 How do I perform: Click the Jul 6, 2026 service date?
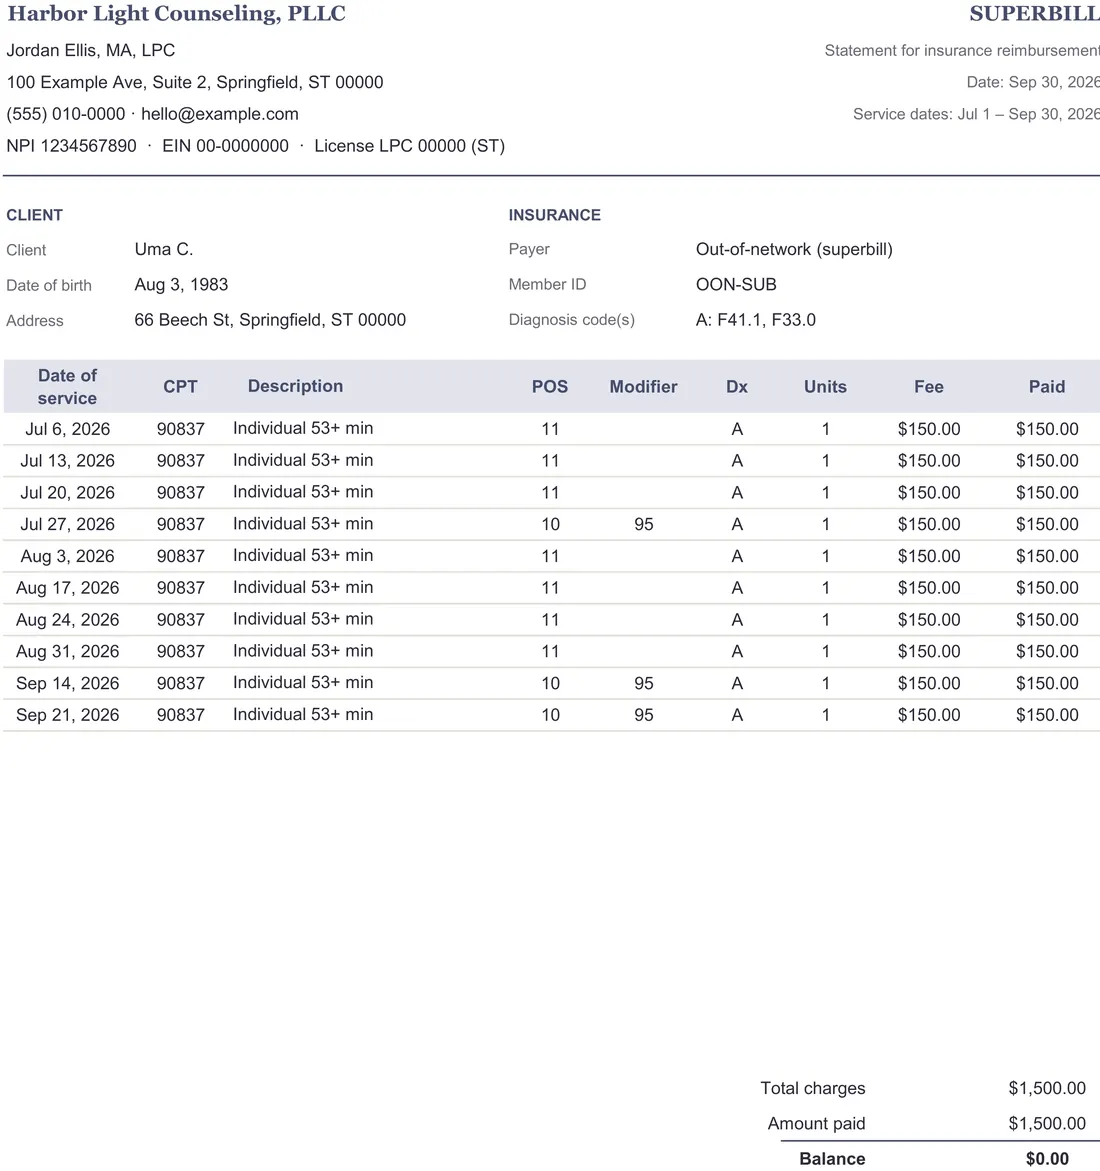[67, 429]
